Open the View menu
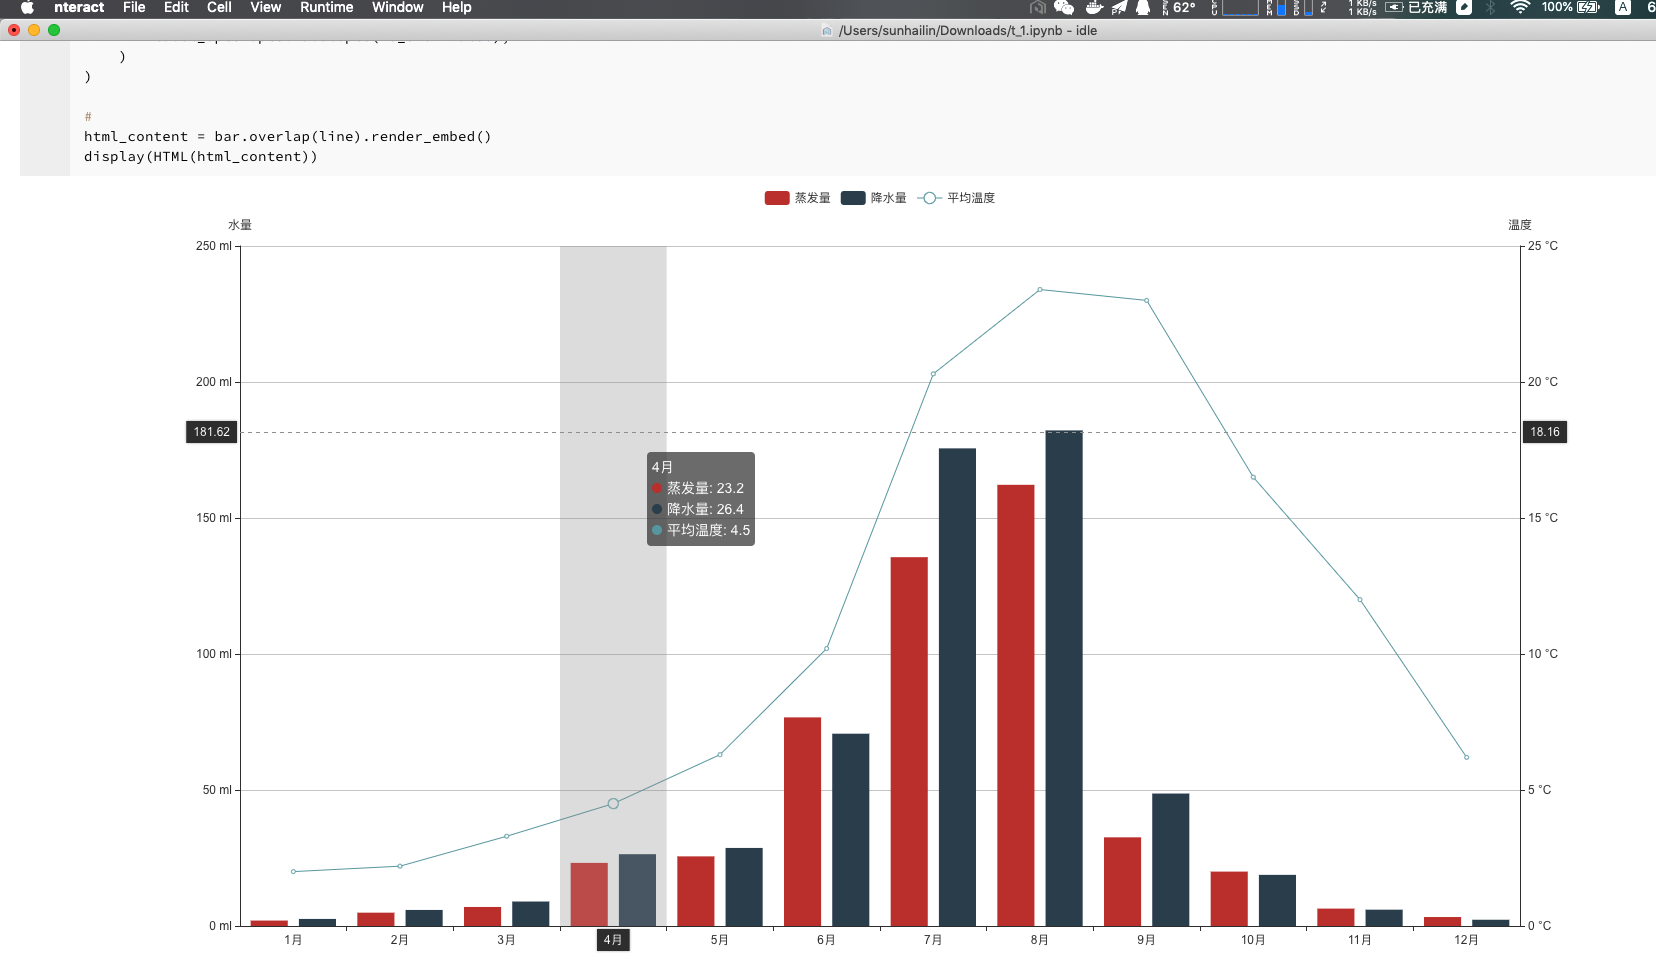 coord(265,8)
